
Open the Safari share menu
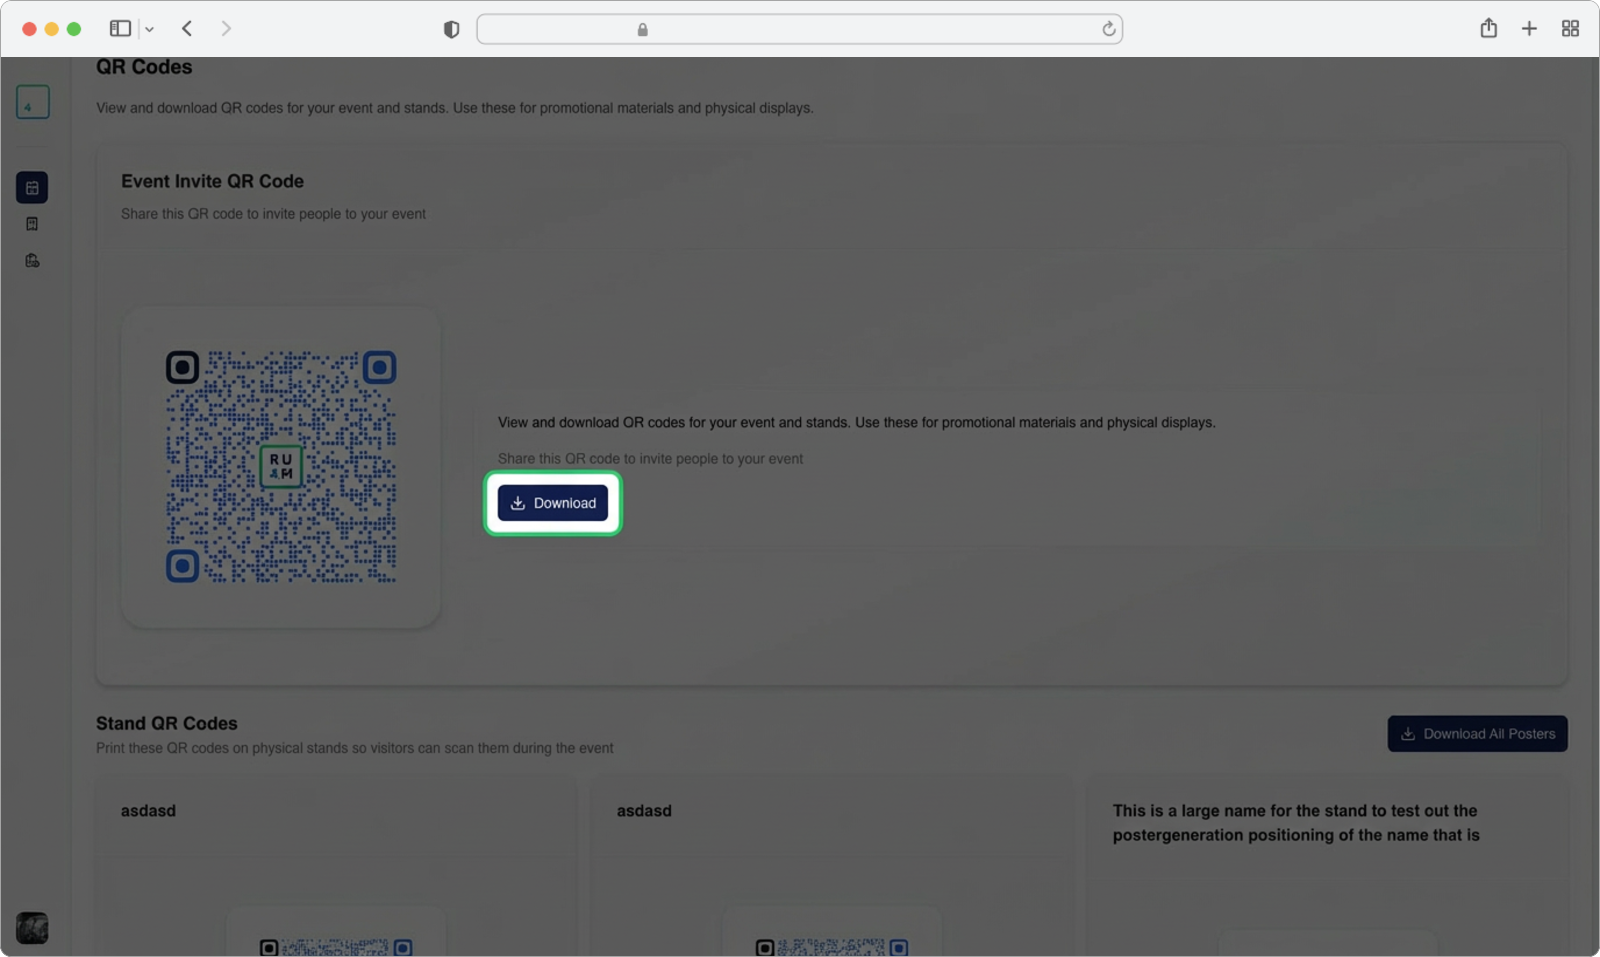1488,29
